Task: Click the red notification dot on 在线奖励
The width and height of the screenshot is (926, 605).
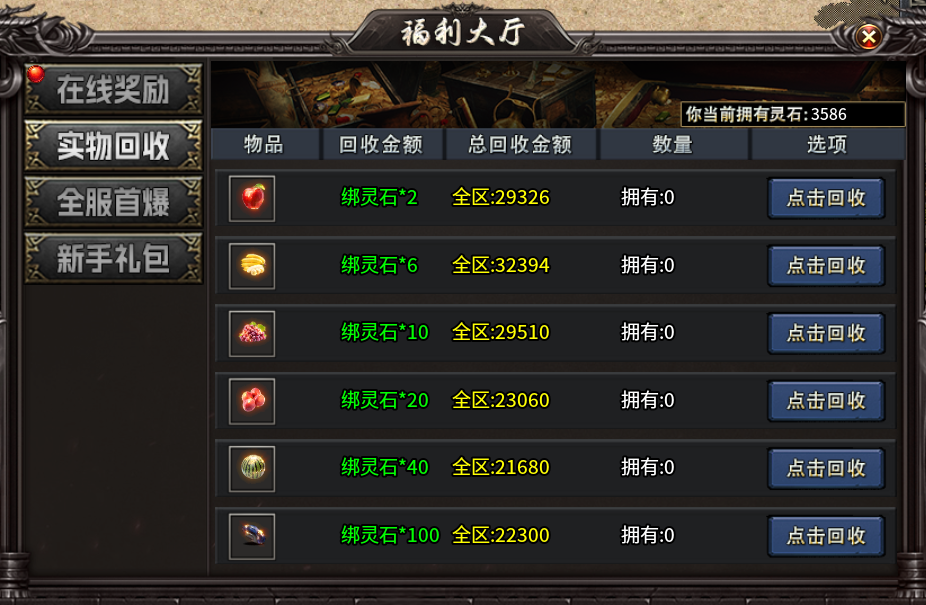Action: coord(36,74)
